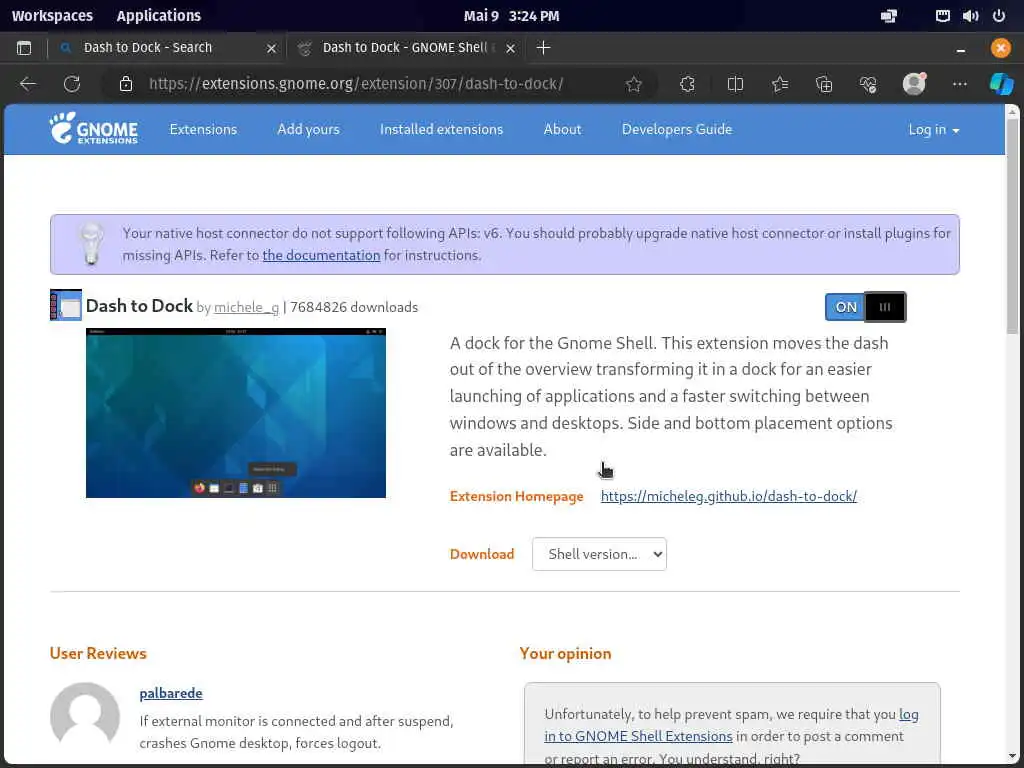Open the browser extensions puzzle icon
This screenshot has width=1024, height=768.
pos(687,84)
